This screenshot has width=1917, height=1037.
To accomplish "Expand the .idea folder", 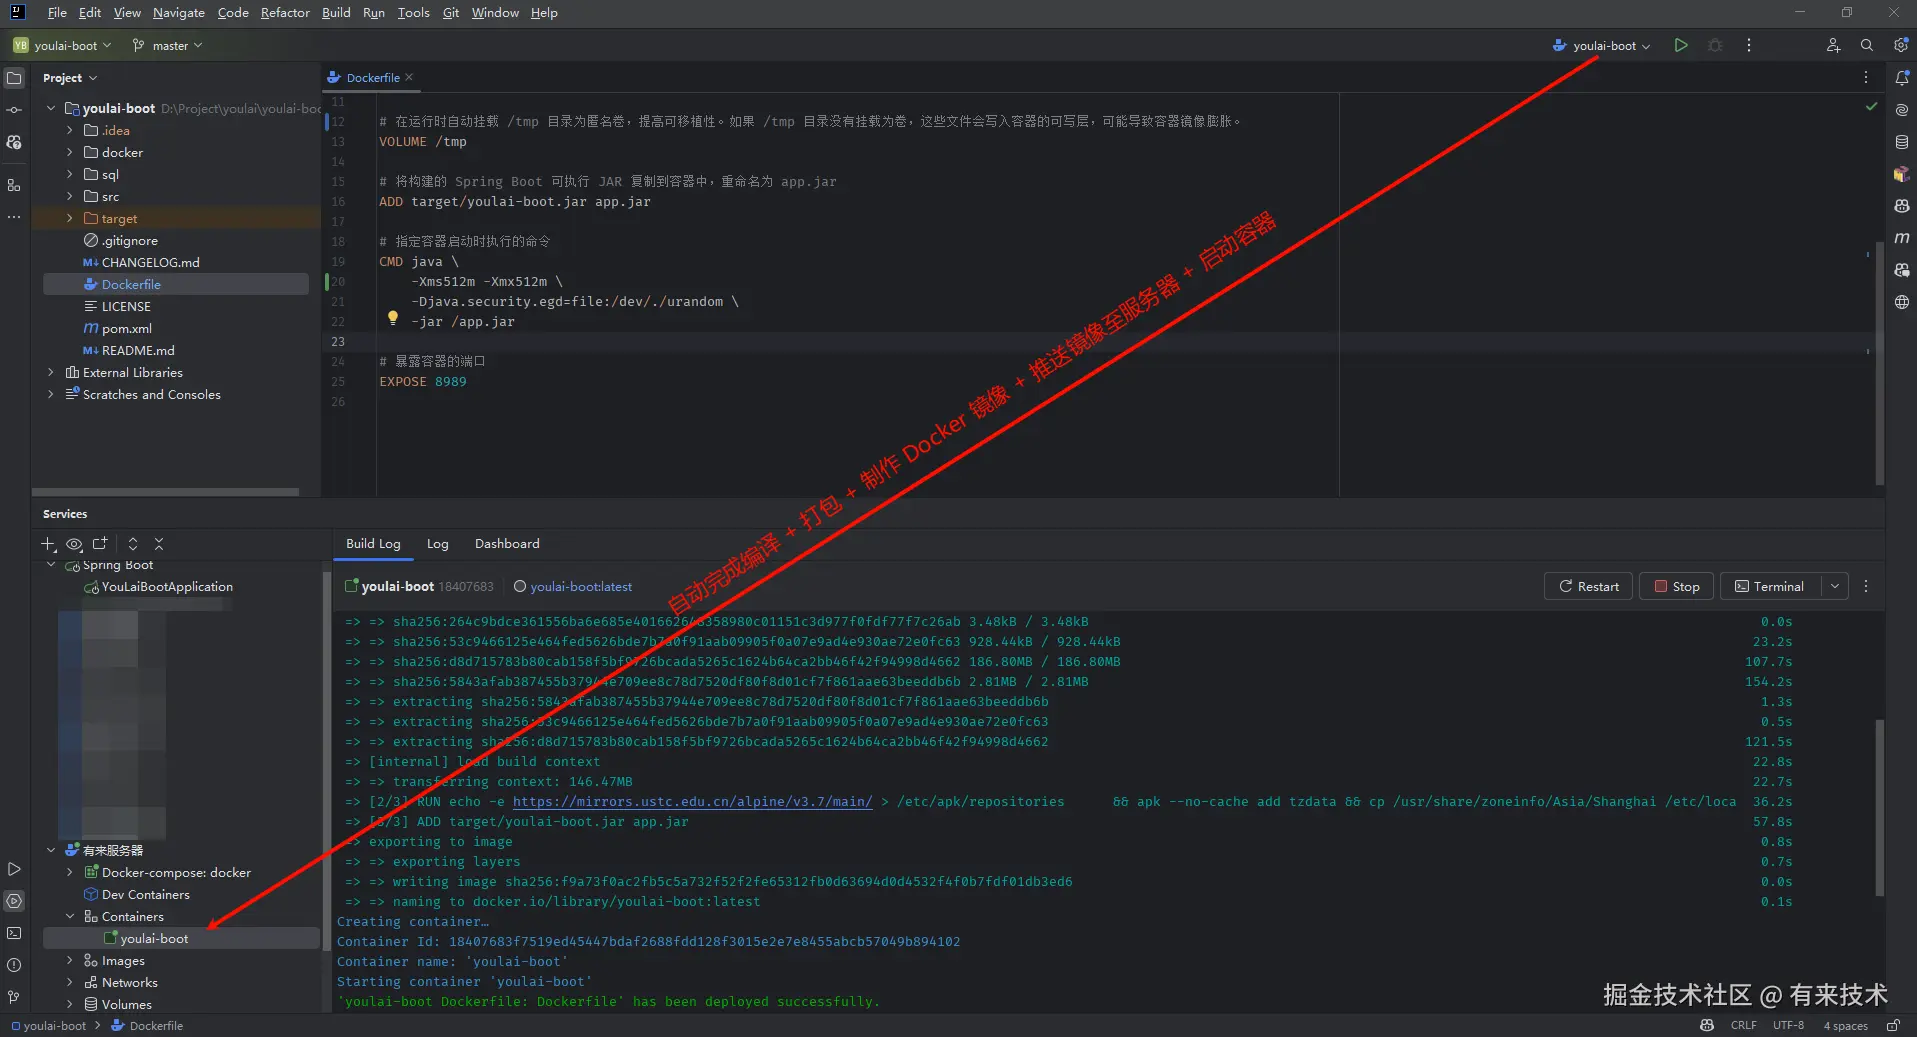I will tap(69, 130).
